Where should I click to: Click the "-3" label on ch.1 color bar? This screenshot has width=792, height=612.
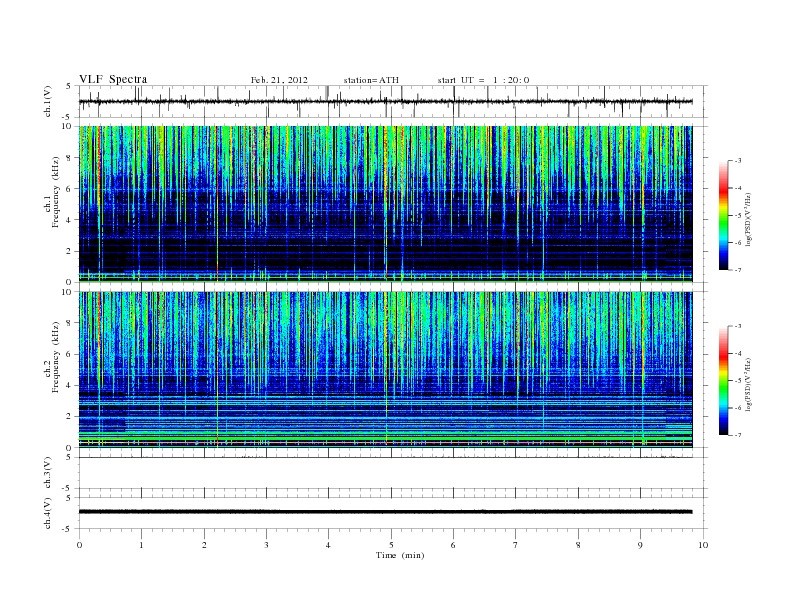click(737, 161)
